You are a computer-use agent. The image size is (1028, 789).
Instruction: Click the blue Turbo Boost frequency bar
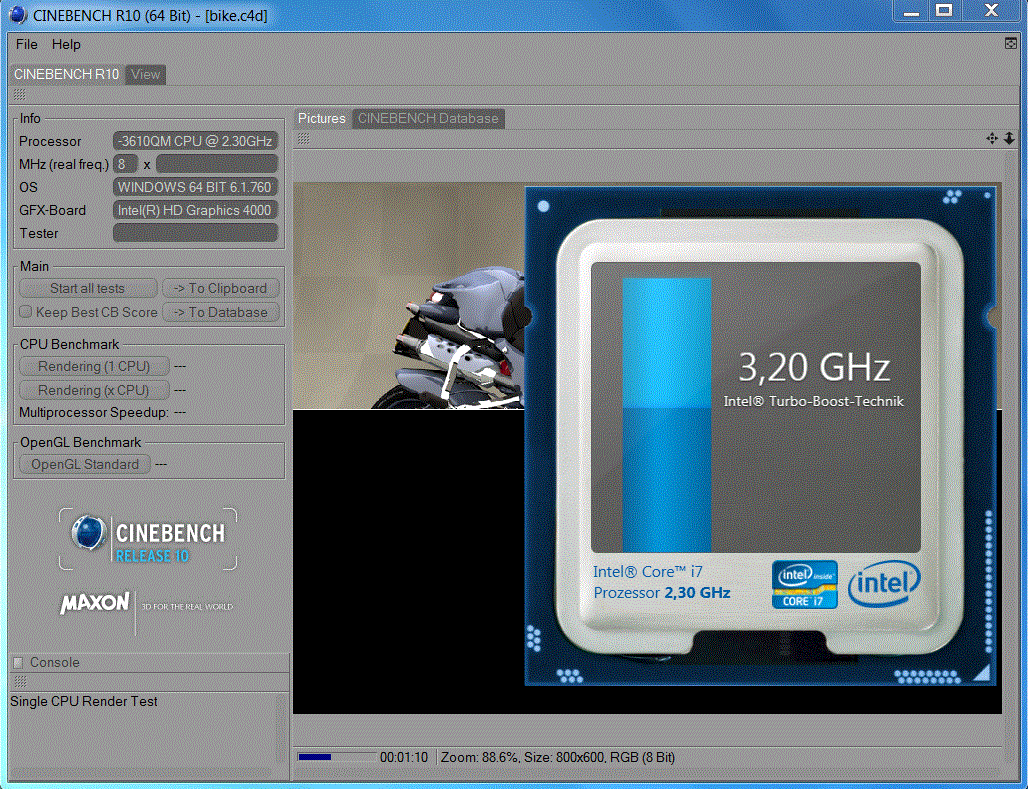coord(667,415)
